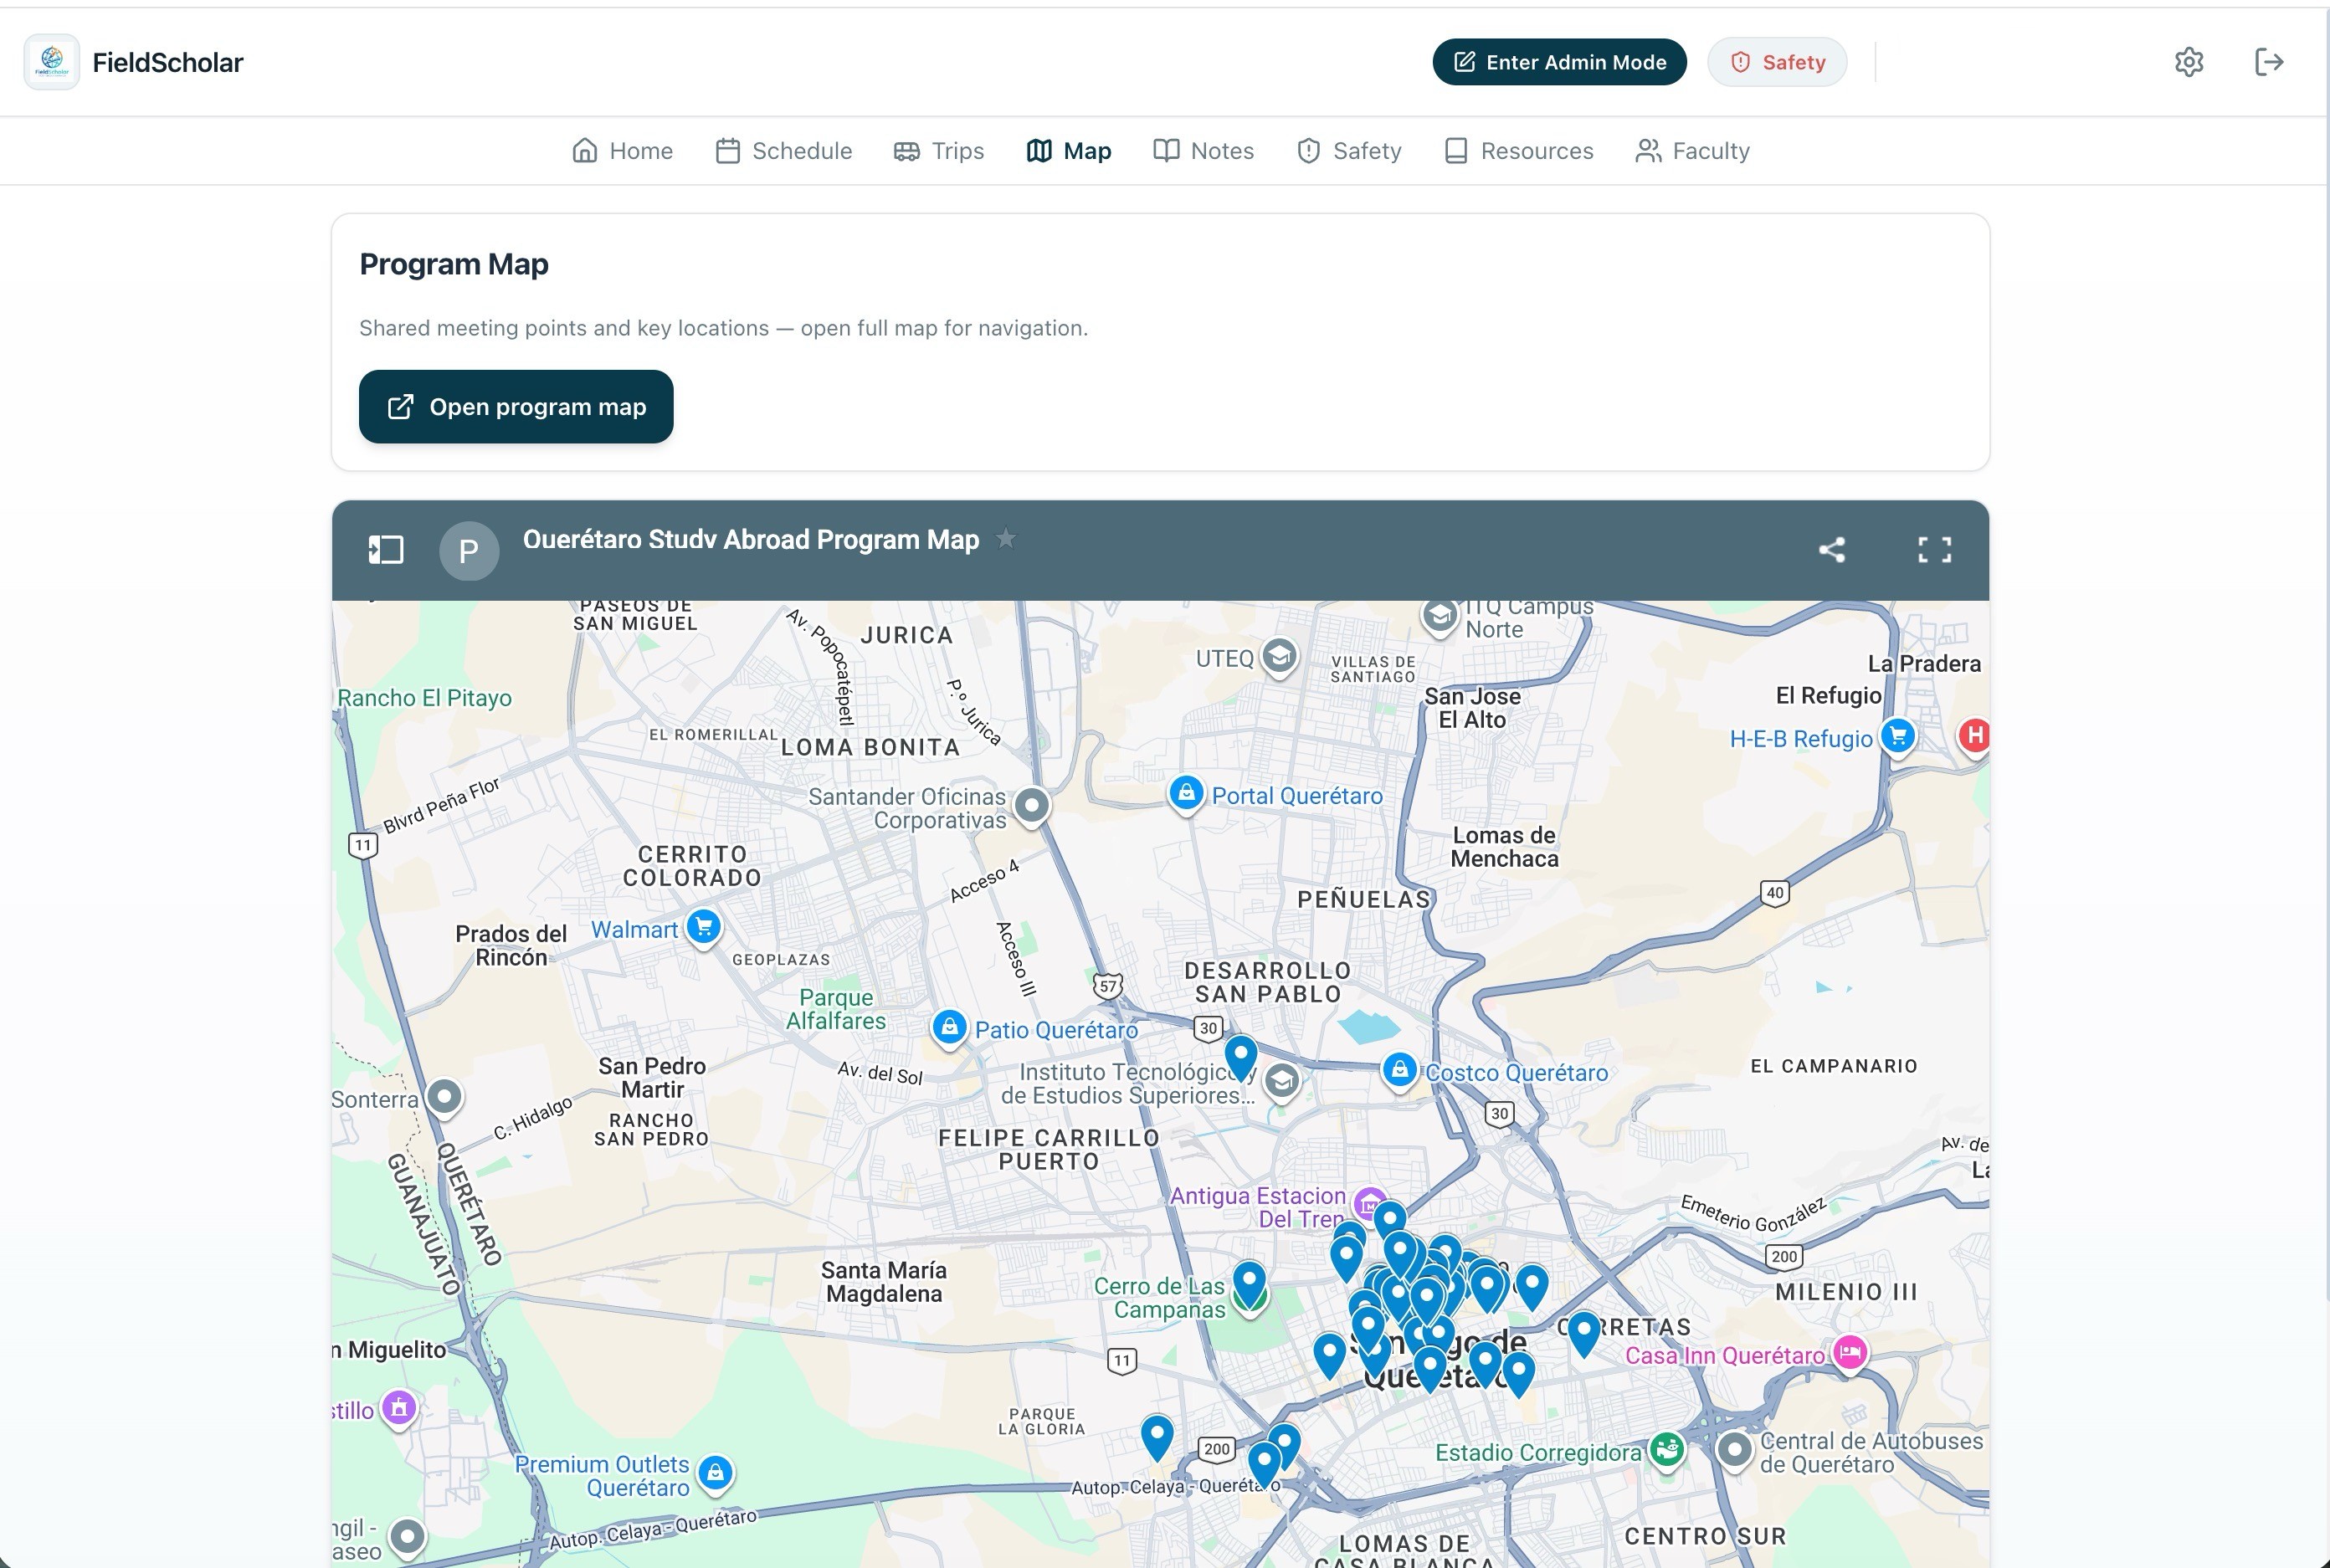
Task: Click blue pin near Cerro de Las Campanas
Action: (1249, 1282)
